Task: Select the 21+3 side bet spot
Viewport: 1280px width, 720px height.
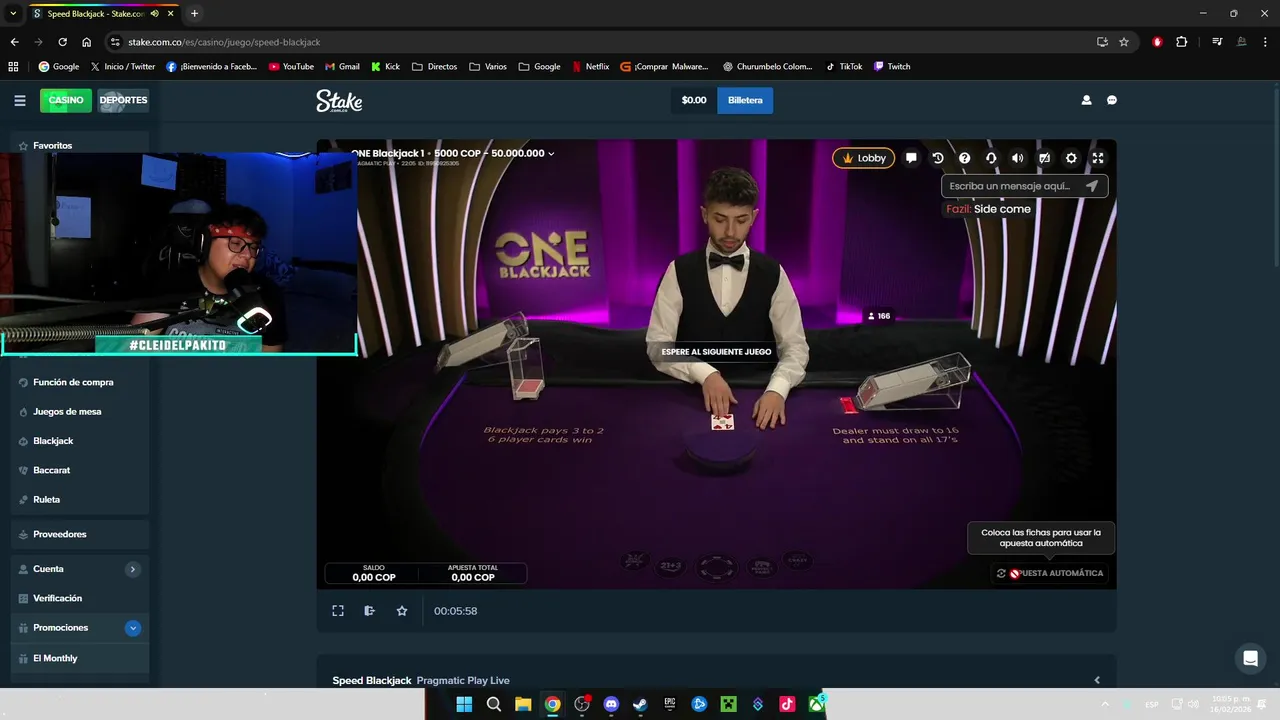Action: 671,565
